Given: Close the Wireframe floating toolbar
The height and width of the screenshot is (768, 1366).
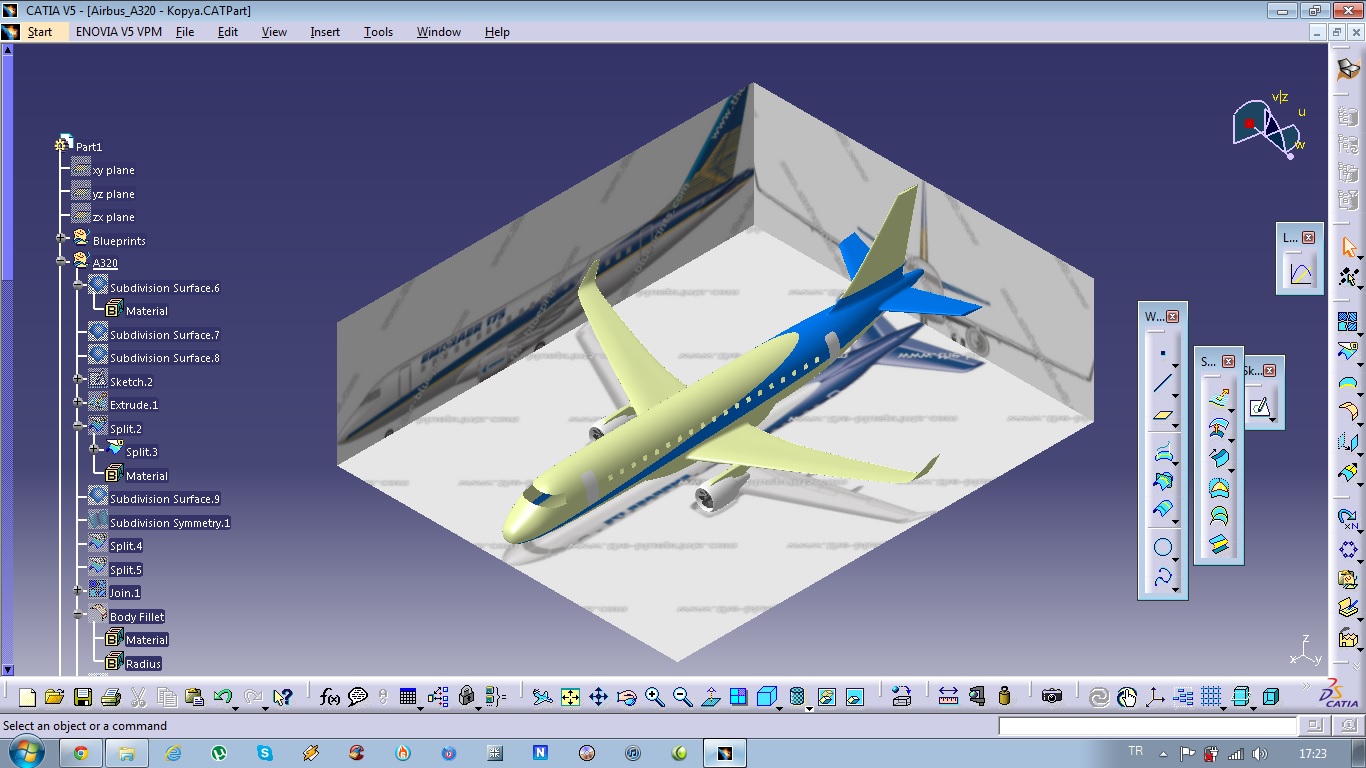Looking at the screenshot, I should [1173, 316].
